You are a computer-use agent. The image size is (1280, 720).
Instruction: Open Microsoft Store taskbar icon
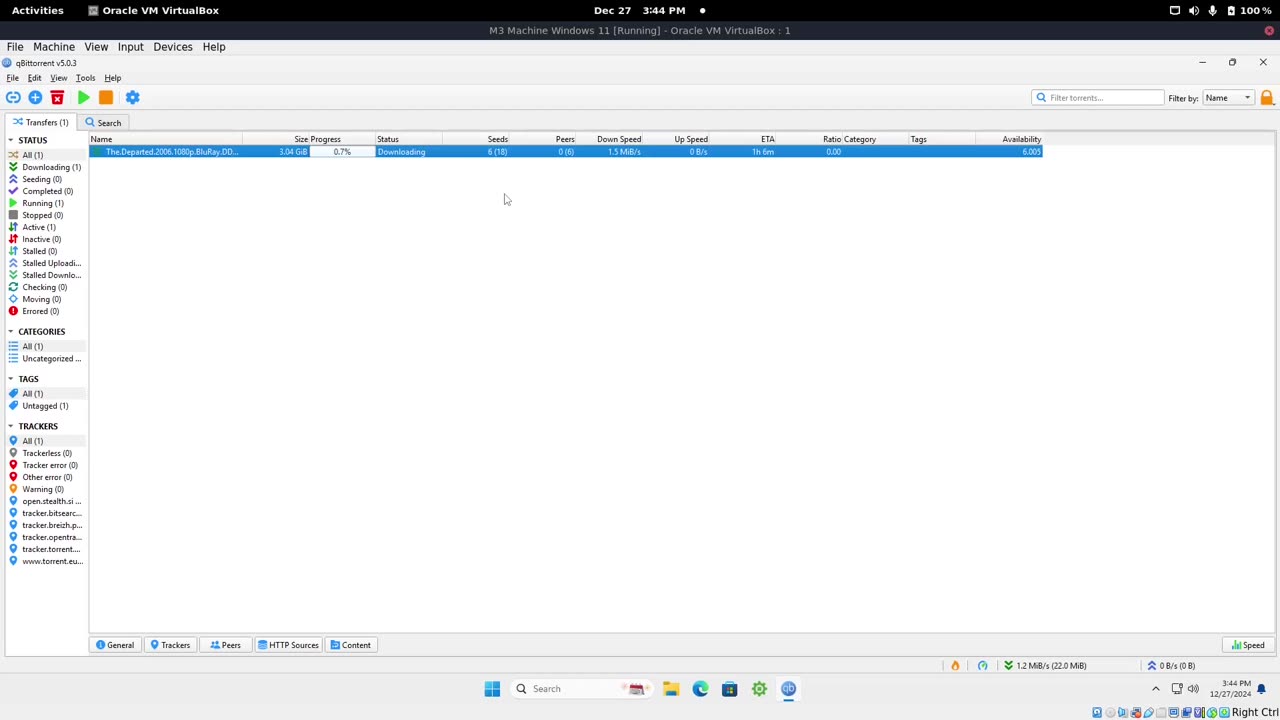coord(729,689)
